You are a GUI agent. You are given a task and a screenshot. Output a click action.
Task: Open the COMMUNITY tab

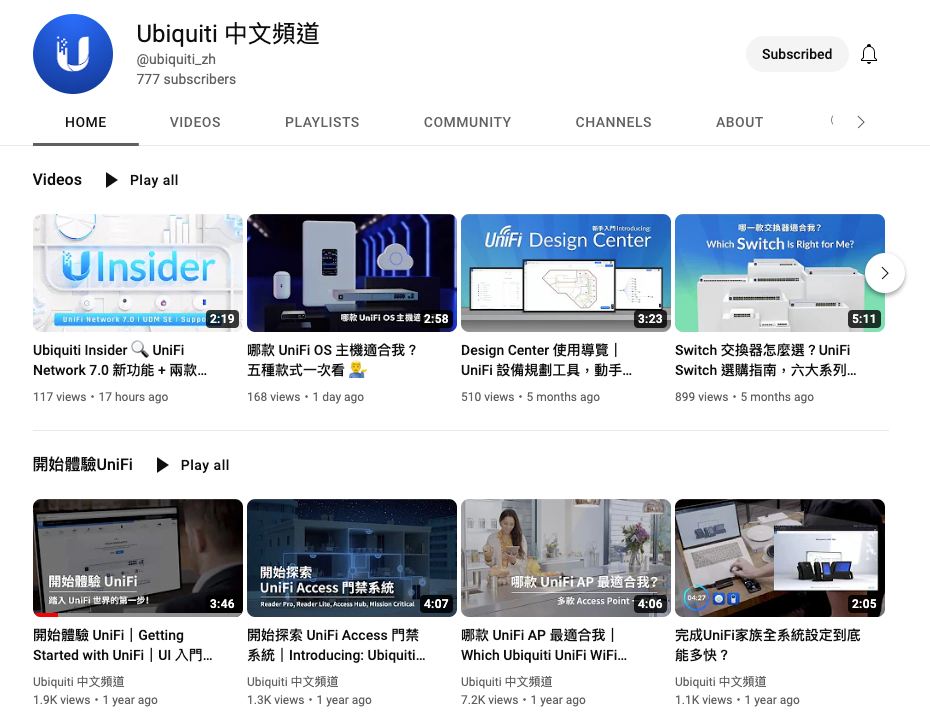[x=467, y=122]
